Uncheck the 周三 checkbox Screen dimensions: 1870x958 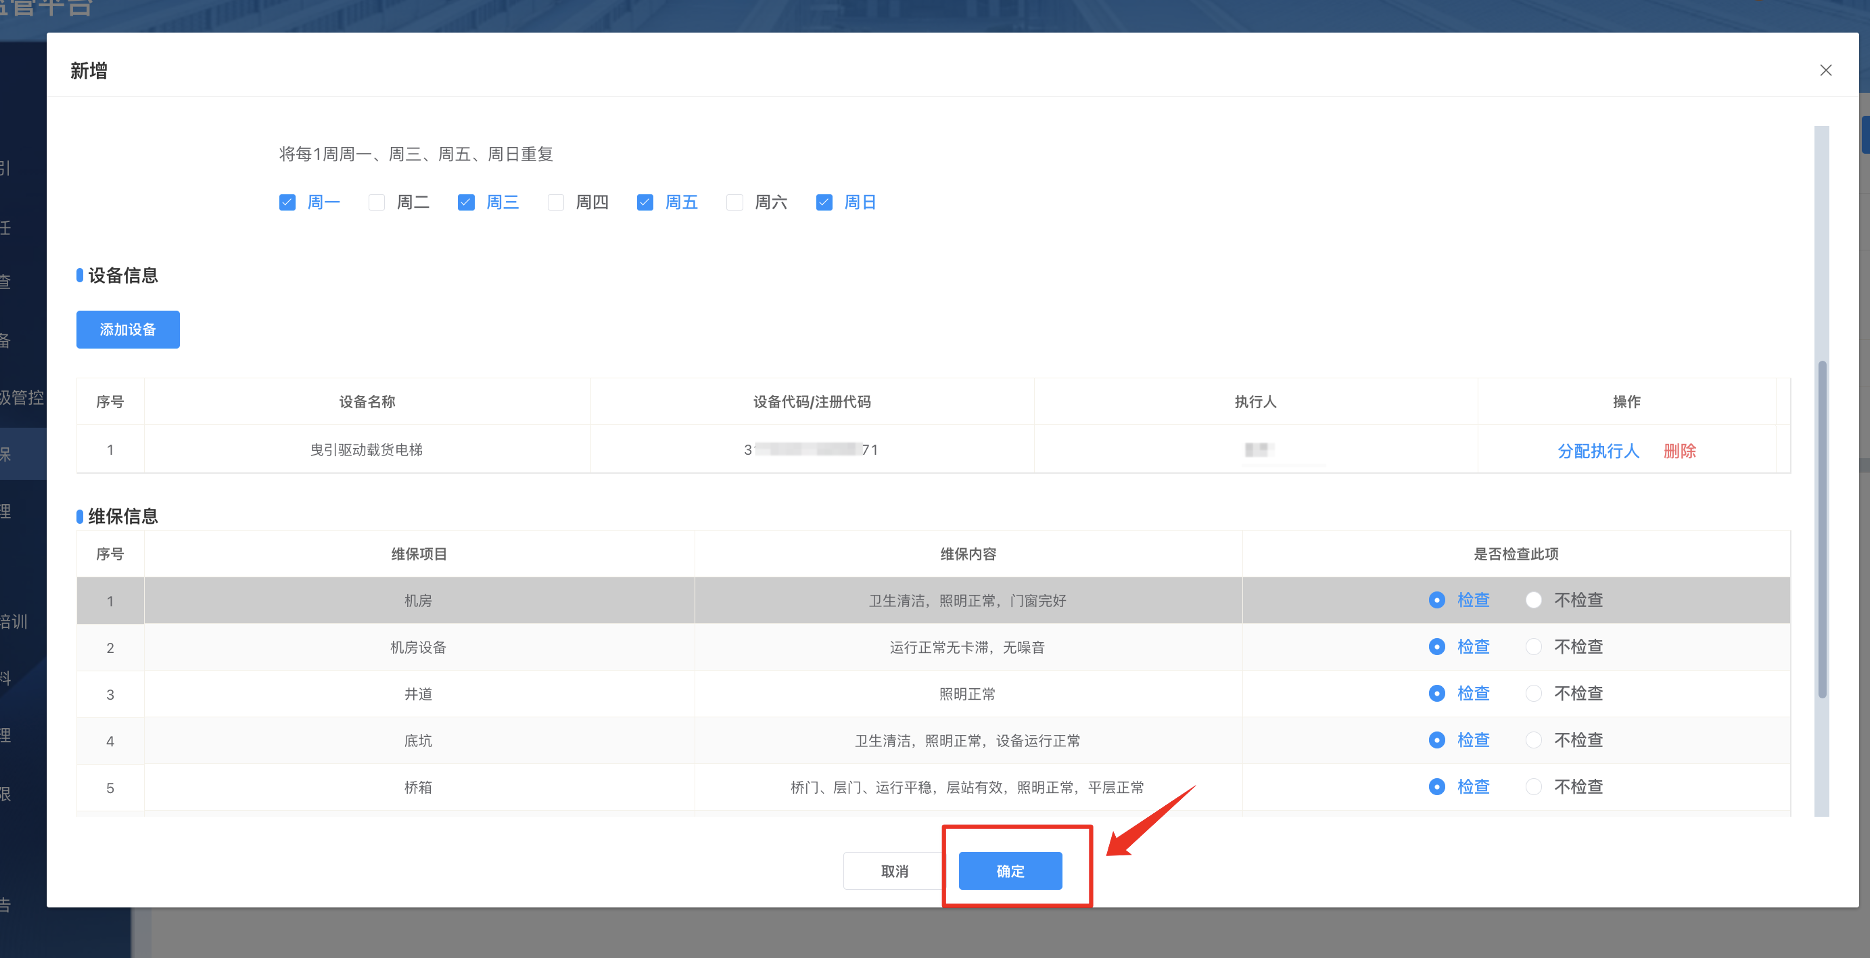[466, 202]
